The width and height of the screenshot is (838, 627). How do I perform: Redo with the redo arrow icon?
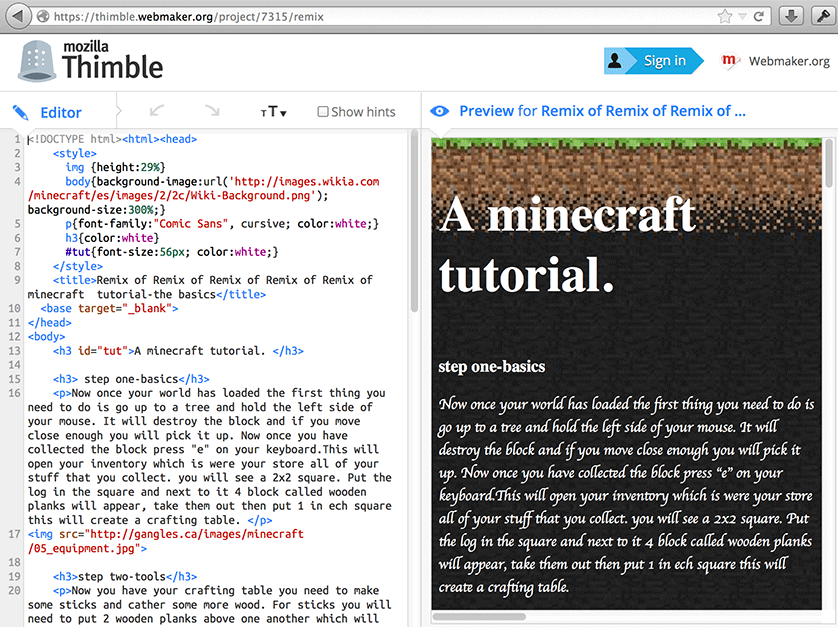tap(212, 111)
